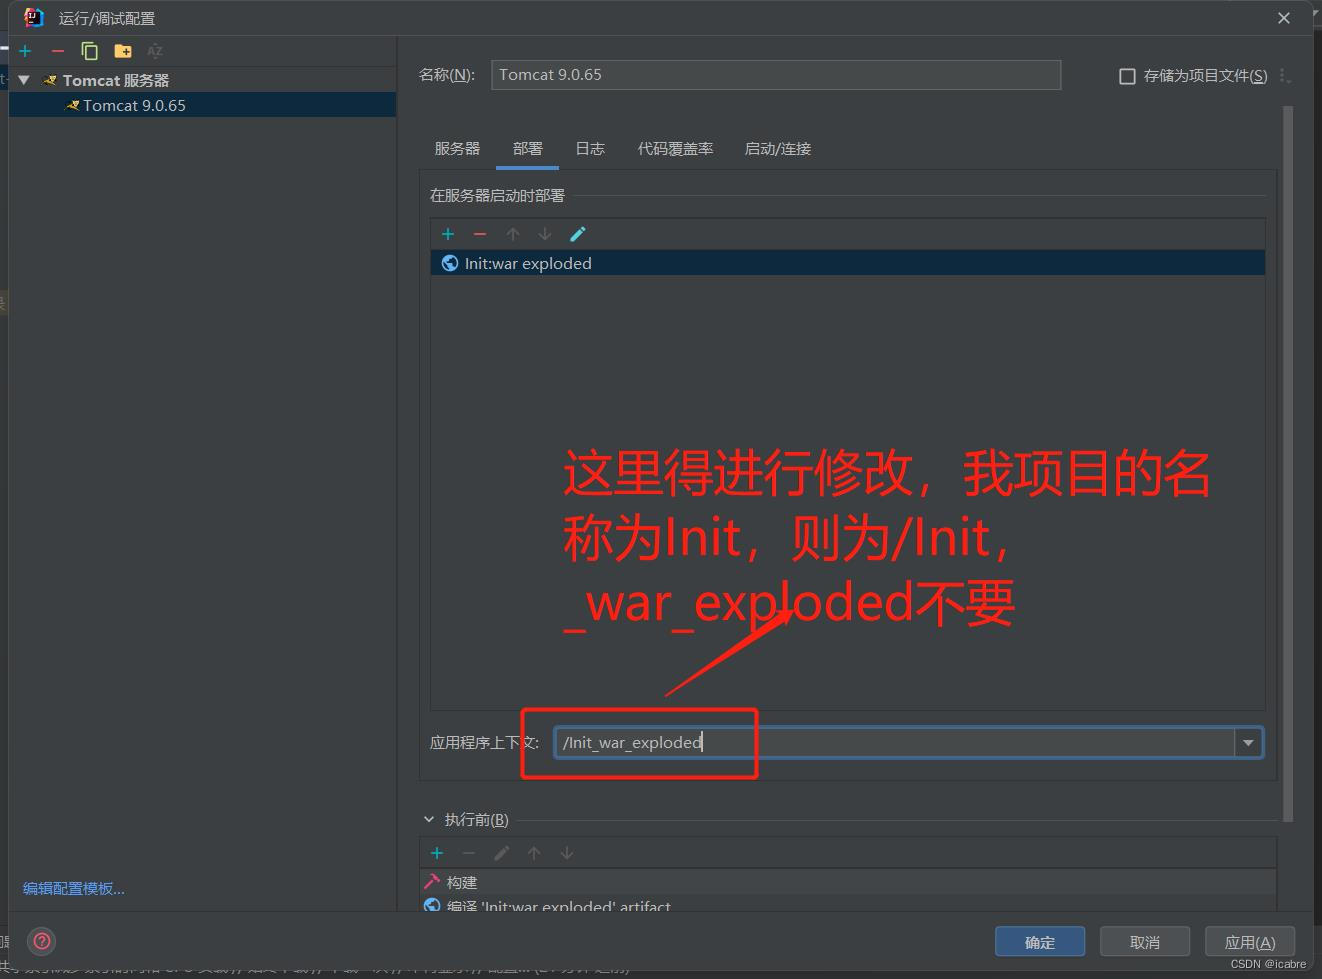Open 编辑配置模板 link

[x=74, y=888]
